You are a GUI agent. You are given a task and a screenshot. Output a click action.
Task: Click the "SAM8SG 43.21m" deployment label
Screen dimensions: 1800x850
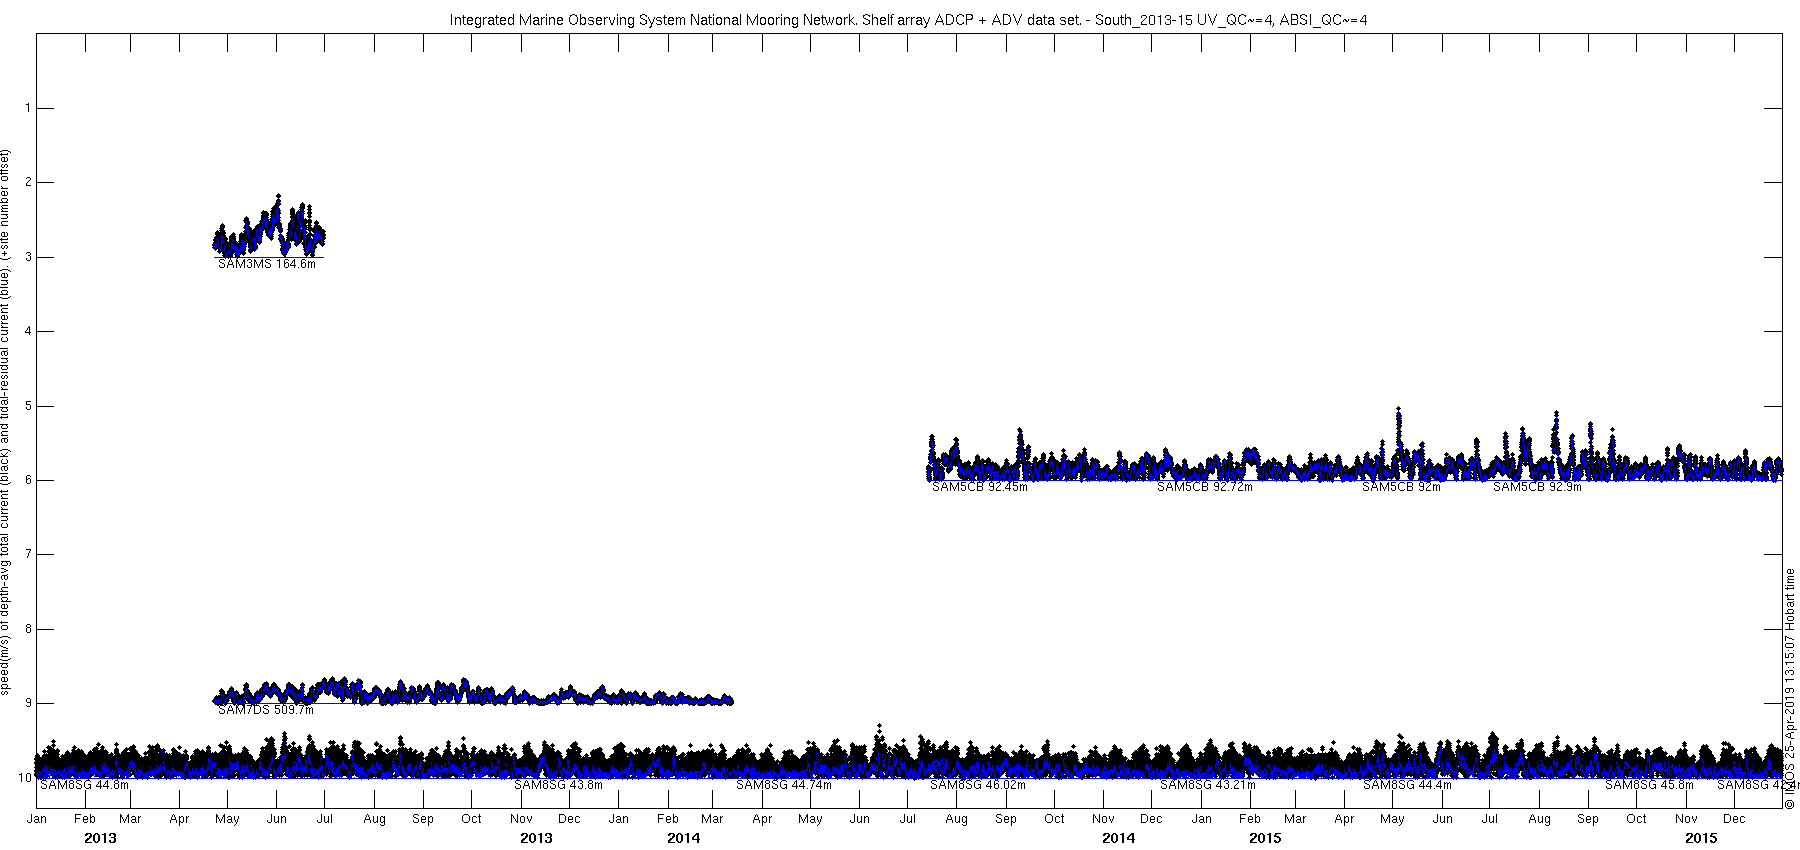pyautogui.click(x=1208, y=785)
